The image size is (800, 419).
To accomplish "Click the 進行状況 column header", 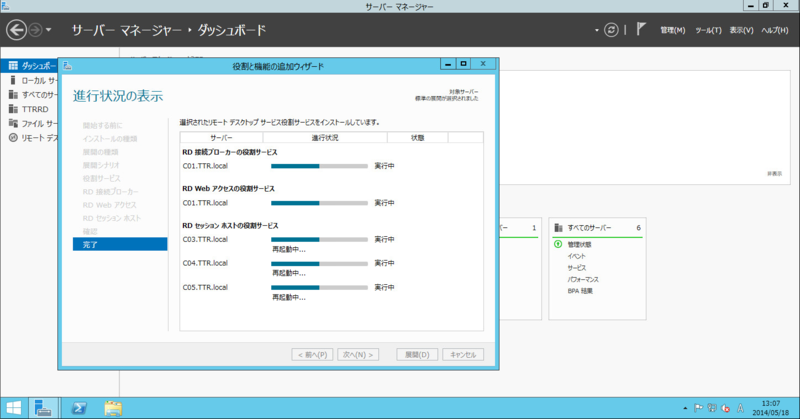I will pyautogui.click(x=325, y=138).
